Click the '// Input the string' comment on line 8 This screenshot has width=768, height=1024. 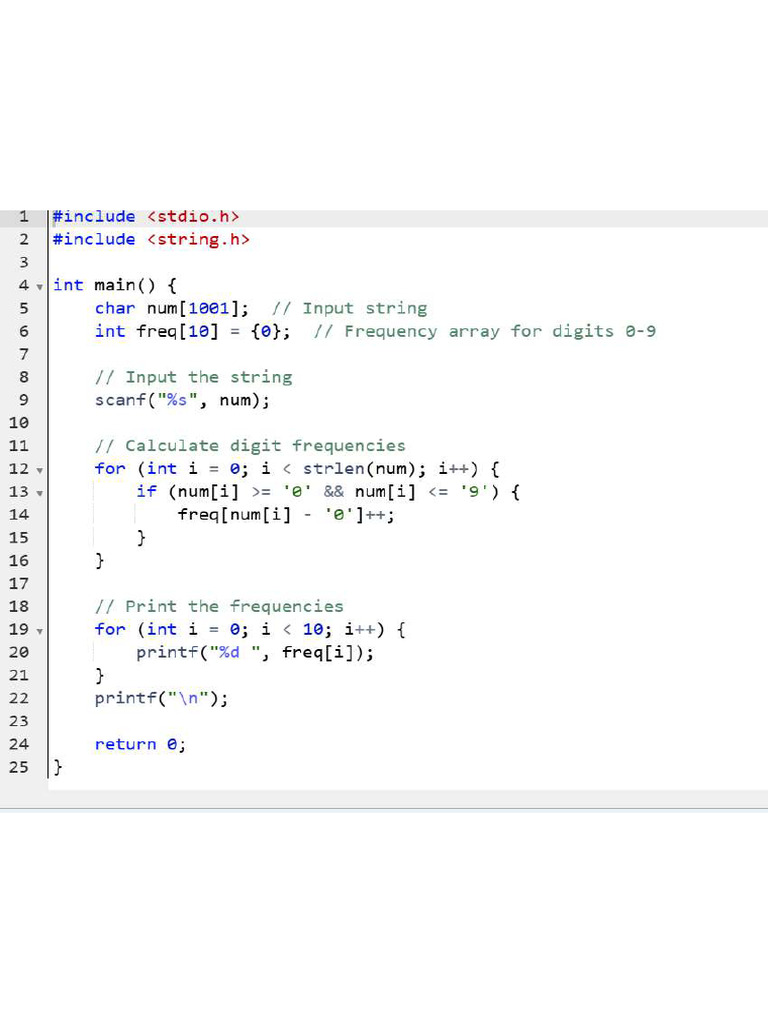pyautogui.click(x=193, y=377)
